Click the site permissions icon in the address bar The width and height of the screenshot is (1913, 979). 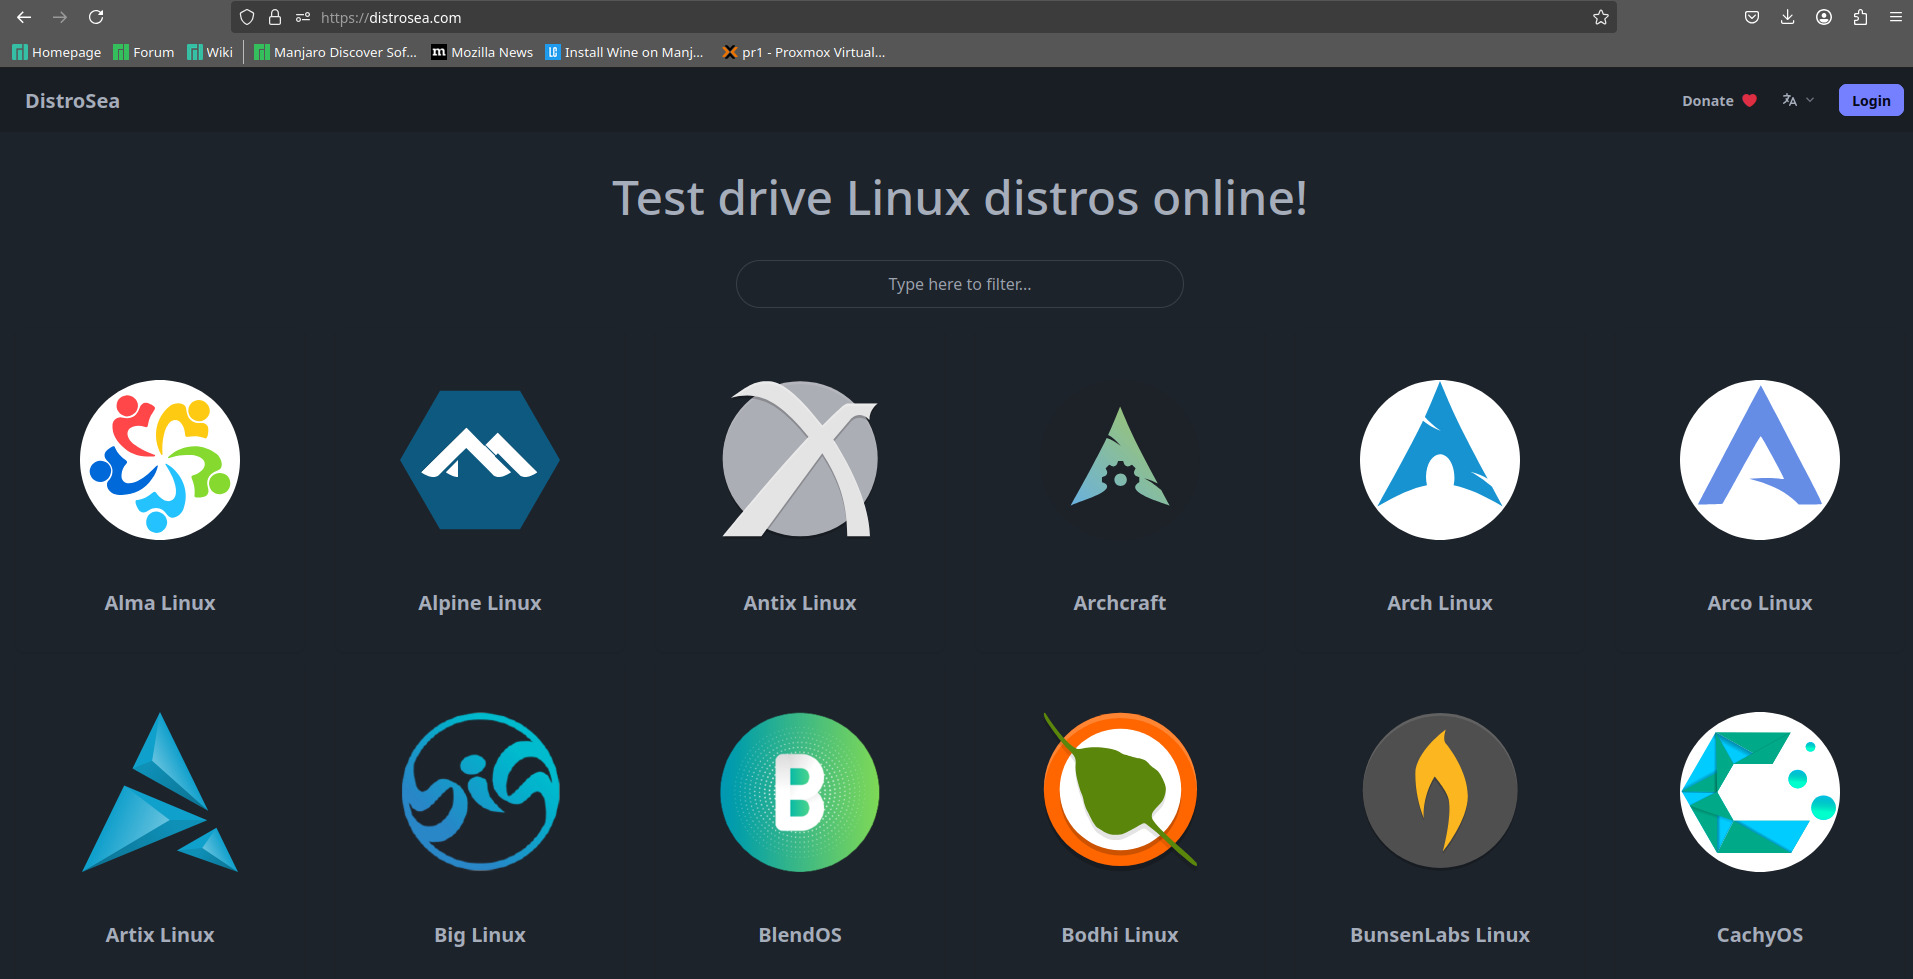(x=303, y=17)
